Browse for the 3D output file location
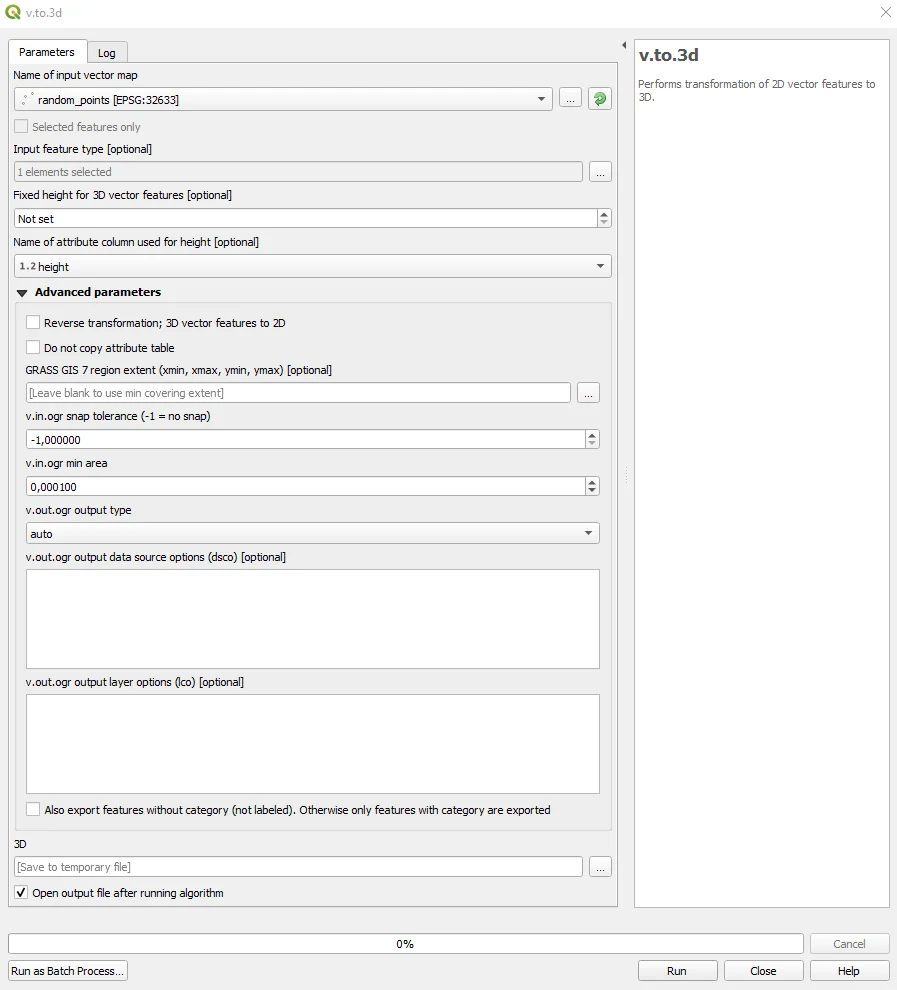Image resolution: width=897 pixels, height=990 pixels. [600, 867]
